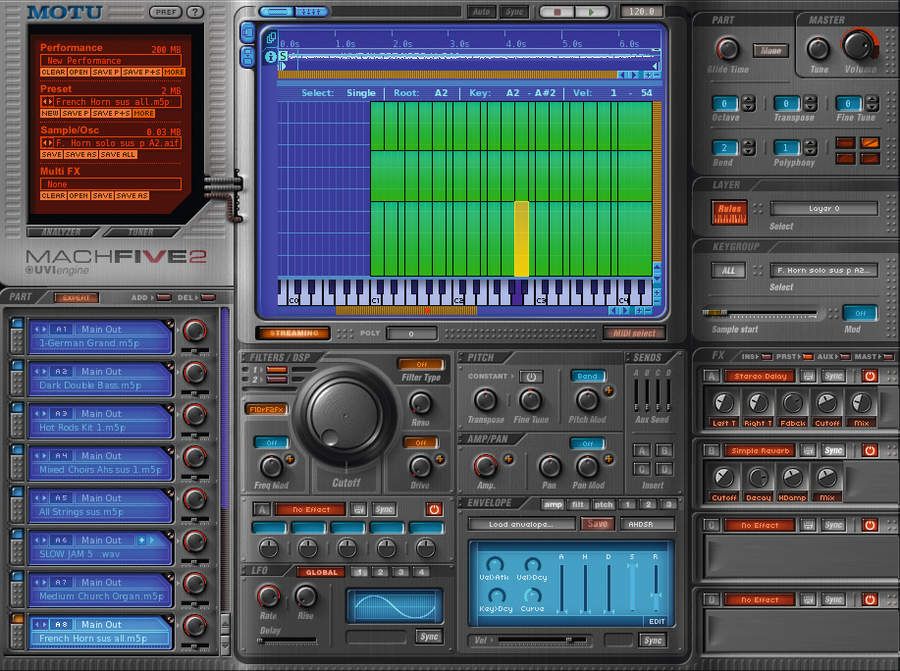The width and height of the screenshot is (900, 671).
Task: Click the Freq Mod plus modulation icon
Action: point(290,459)
